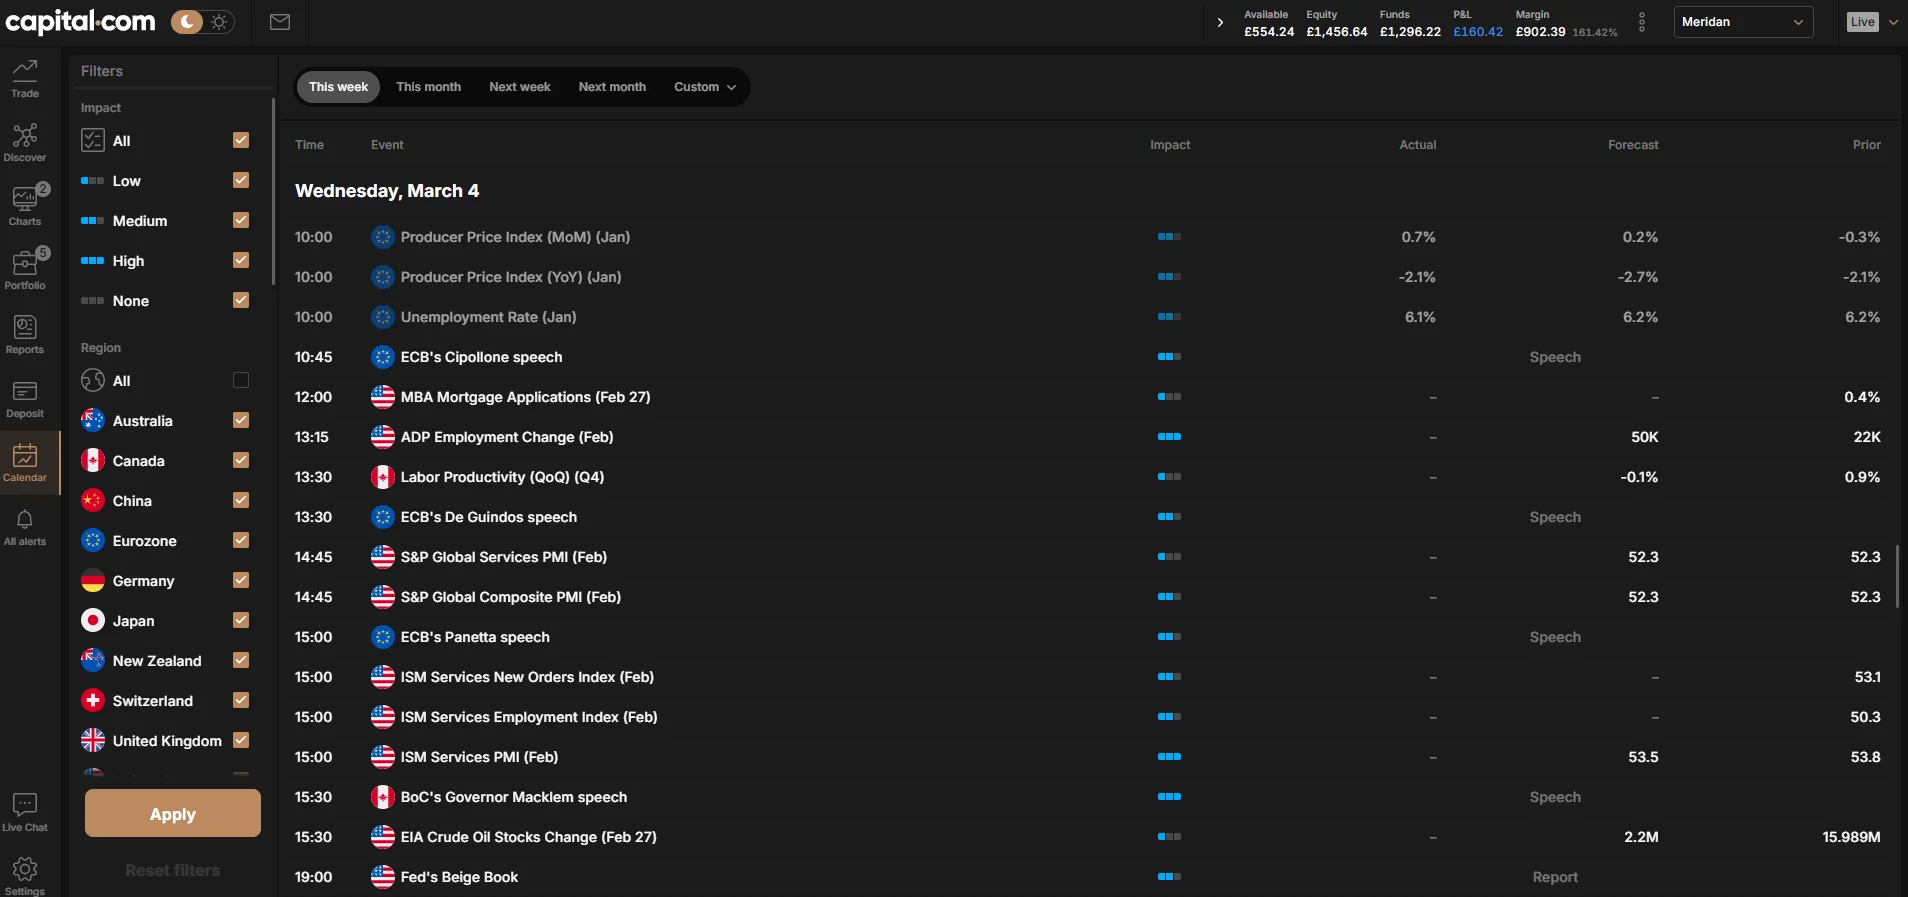The height and width of the screenshot is (897, 1908).
Task: Click the Apply filters button
Action: [173, 814]
